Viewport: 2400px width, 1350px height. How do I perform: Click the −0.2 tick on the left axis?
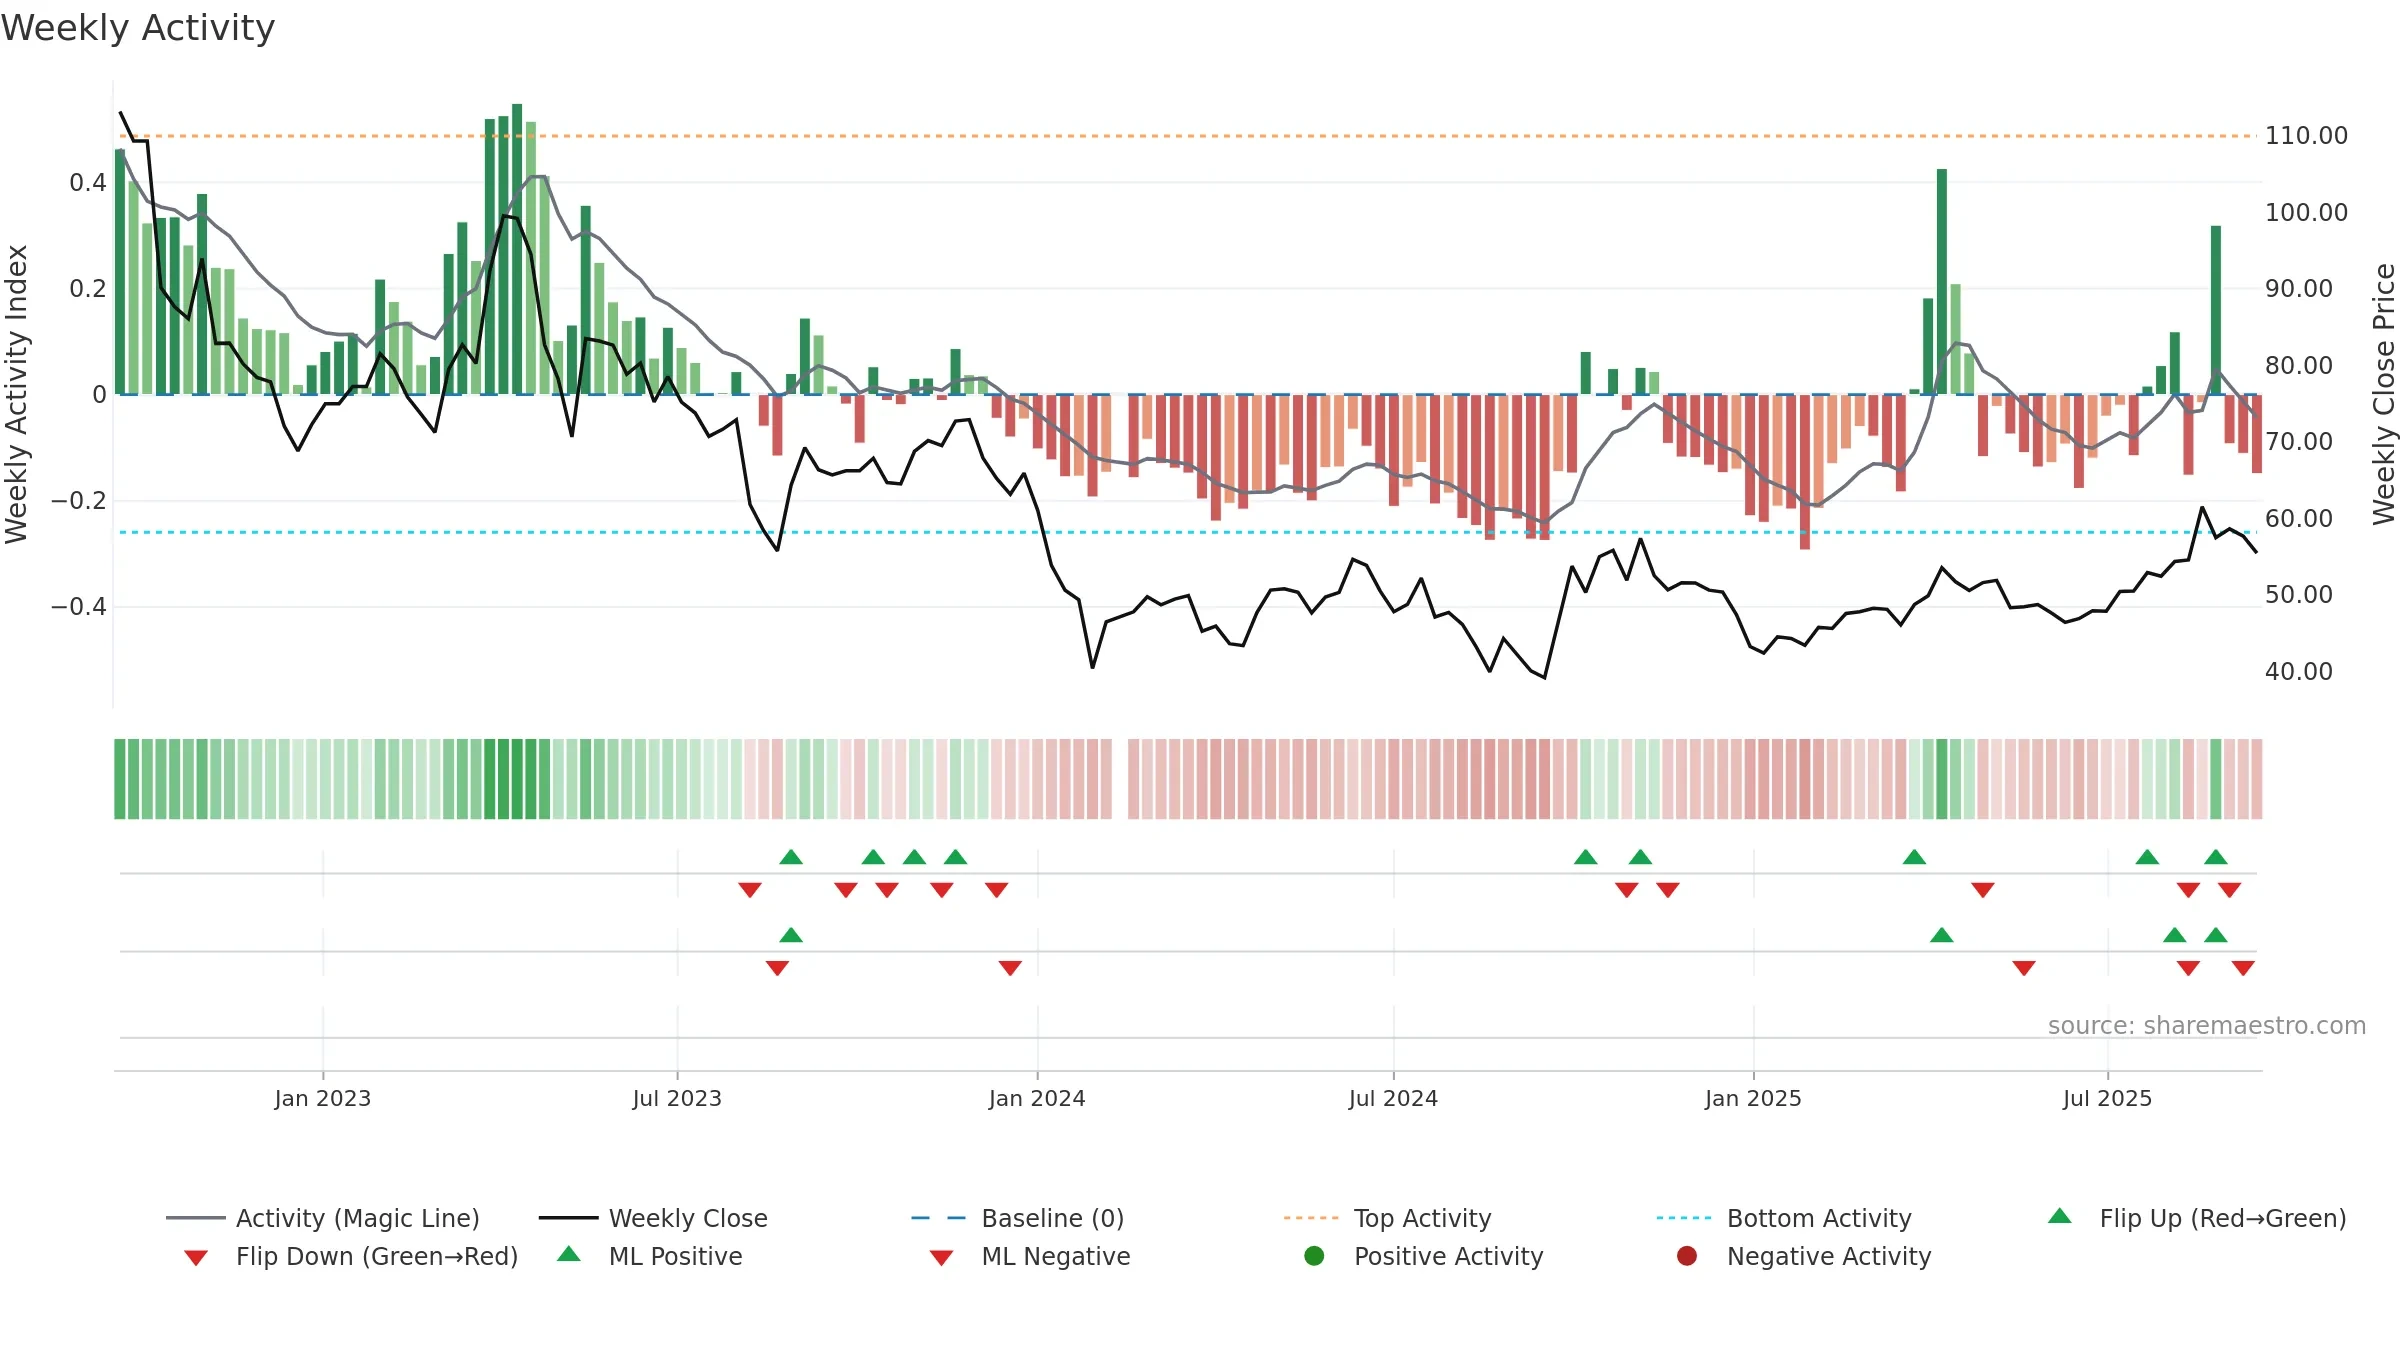pyautogui.click(x=79, y=500)
